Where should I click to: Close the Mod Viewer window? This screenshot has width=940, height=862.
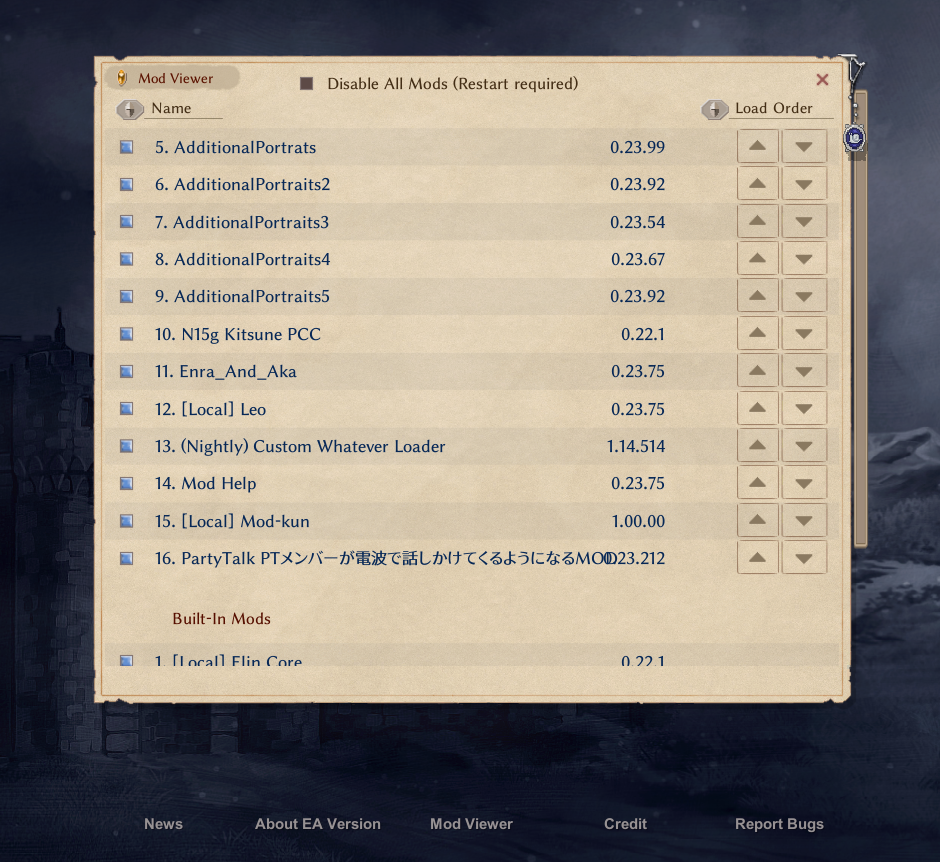pyautogui.click(x=822, y=80)
